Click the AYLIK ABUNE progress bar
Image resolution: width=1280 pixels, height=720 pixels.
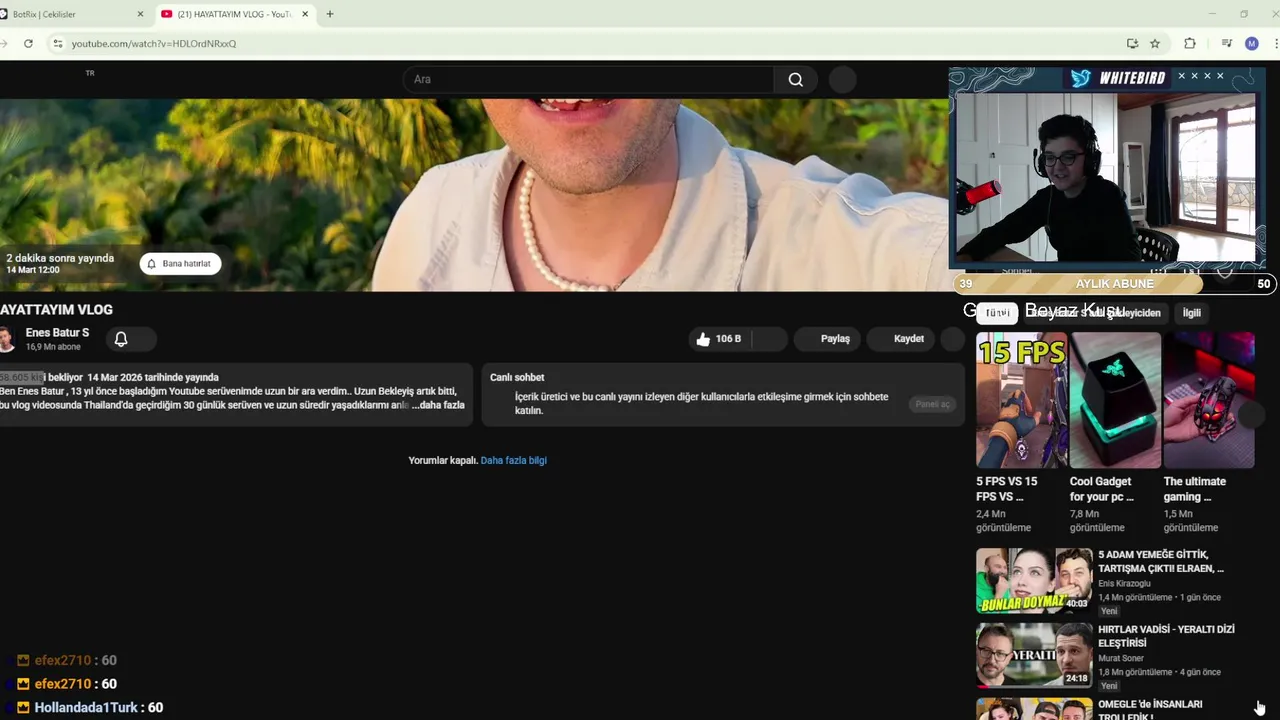(x=1114, y=284)
